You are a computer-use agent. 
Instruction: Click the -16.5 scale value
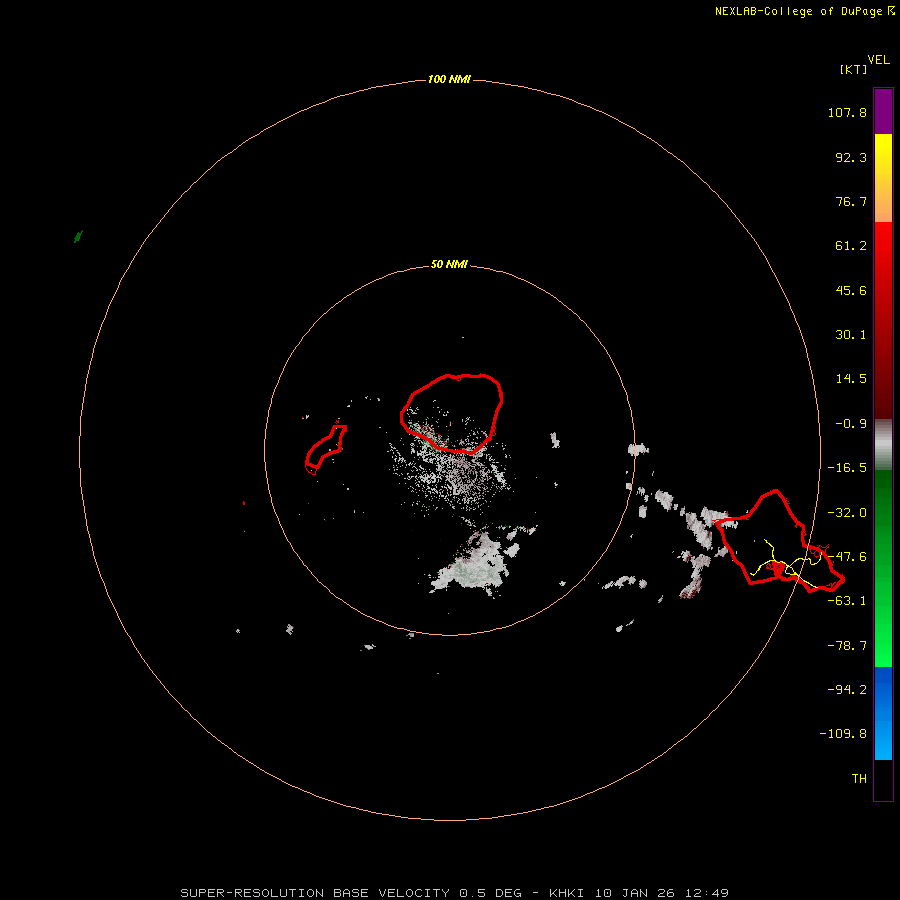pyautogui.click(x=847, y=468)
